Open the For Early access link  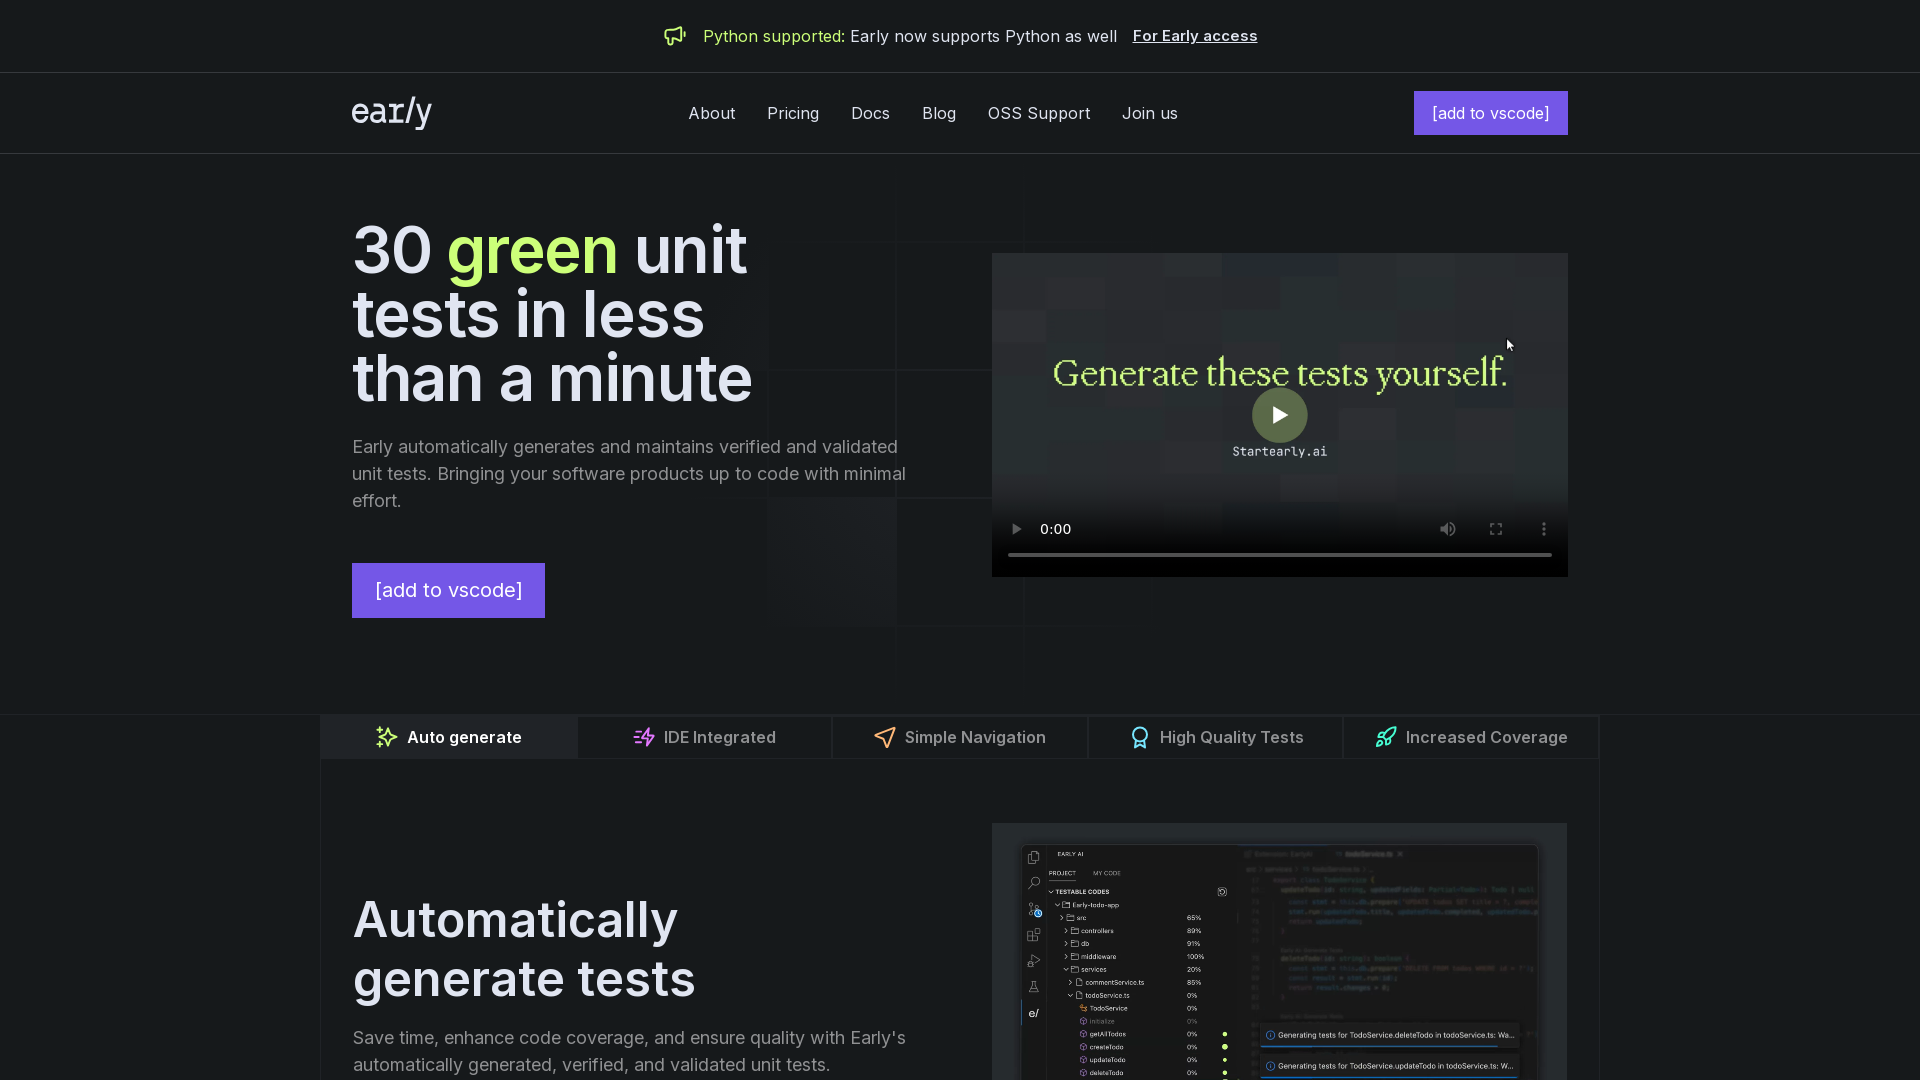(1195, 36)
